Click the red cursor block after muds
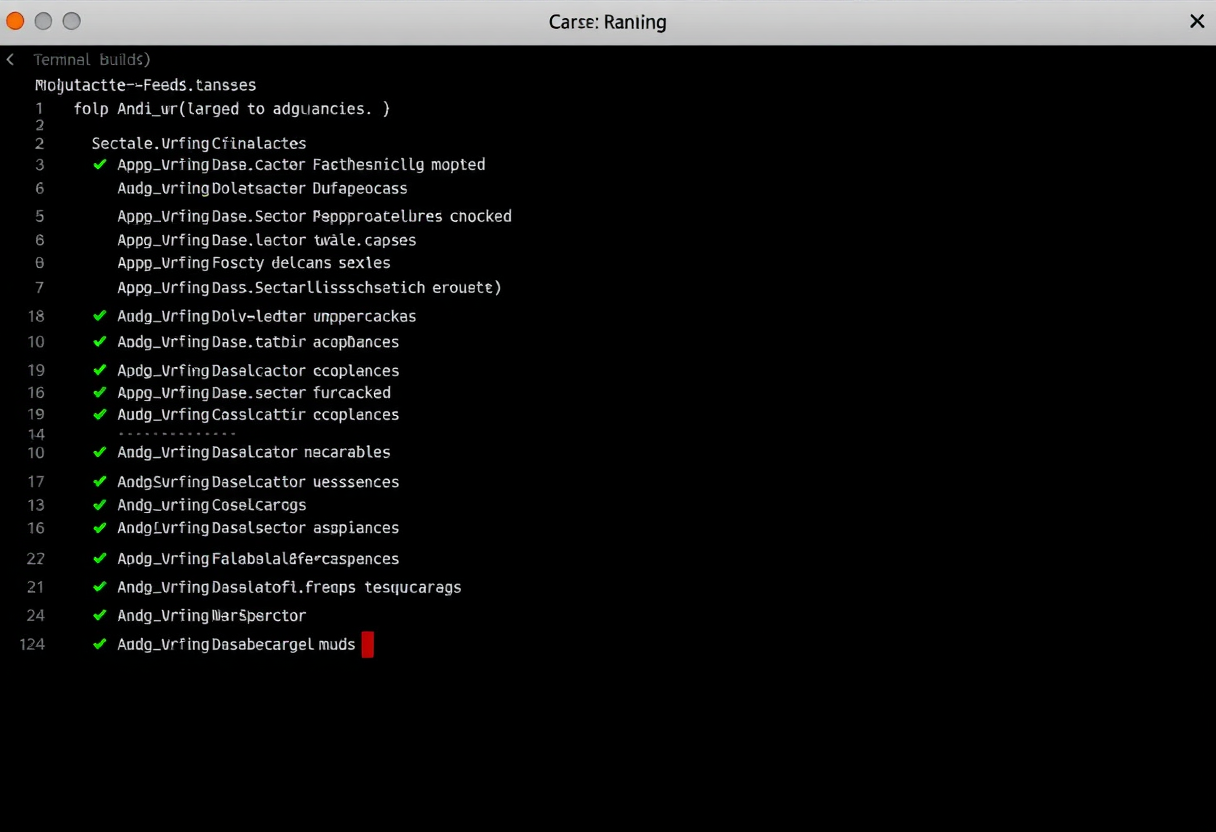The image size is (1216, 832). (367, 644)
